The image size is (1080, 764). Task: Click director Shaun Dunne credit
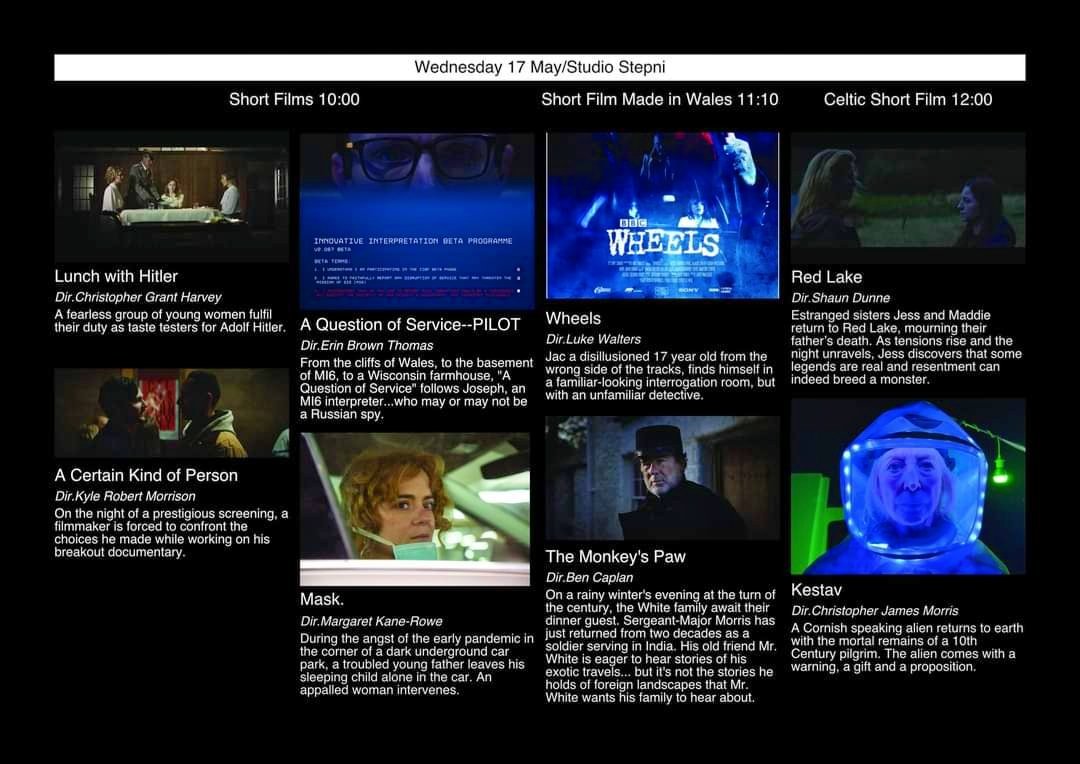pyautogui.click(x=840, y=298)
